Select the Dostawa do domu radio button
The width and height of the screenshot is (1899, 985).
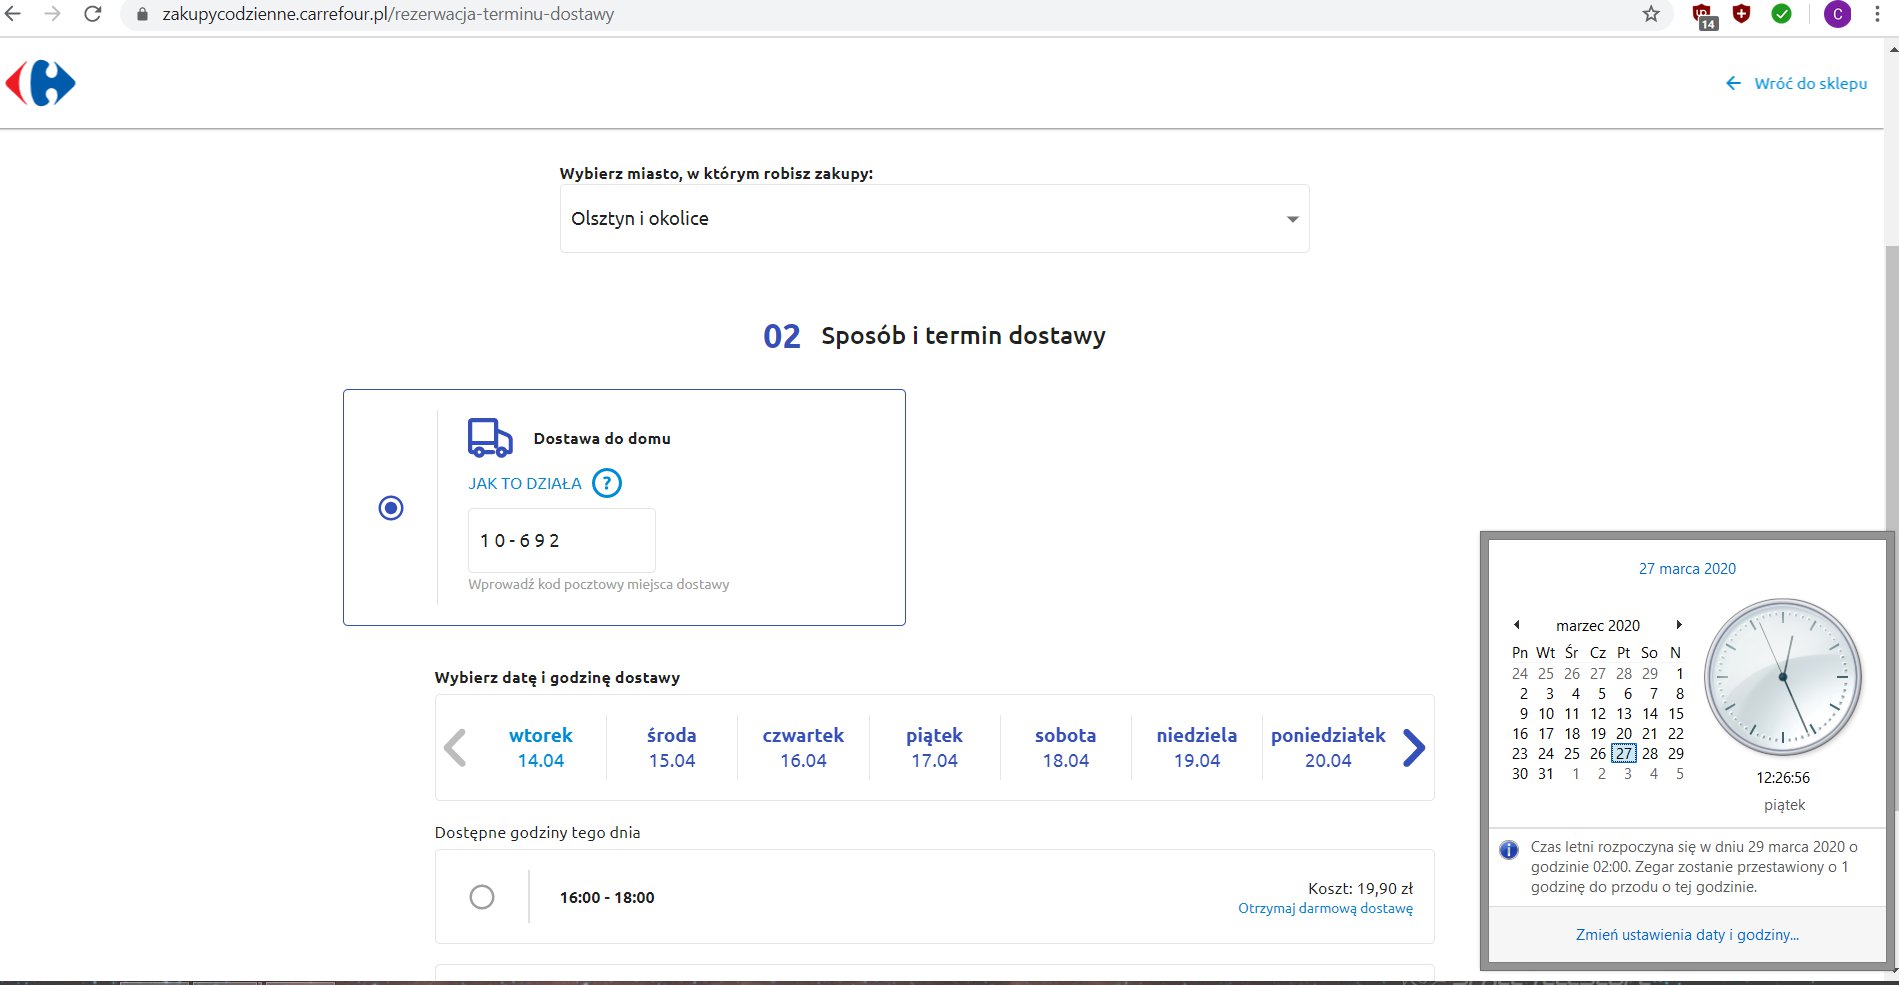coord(391,508)
